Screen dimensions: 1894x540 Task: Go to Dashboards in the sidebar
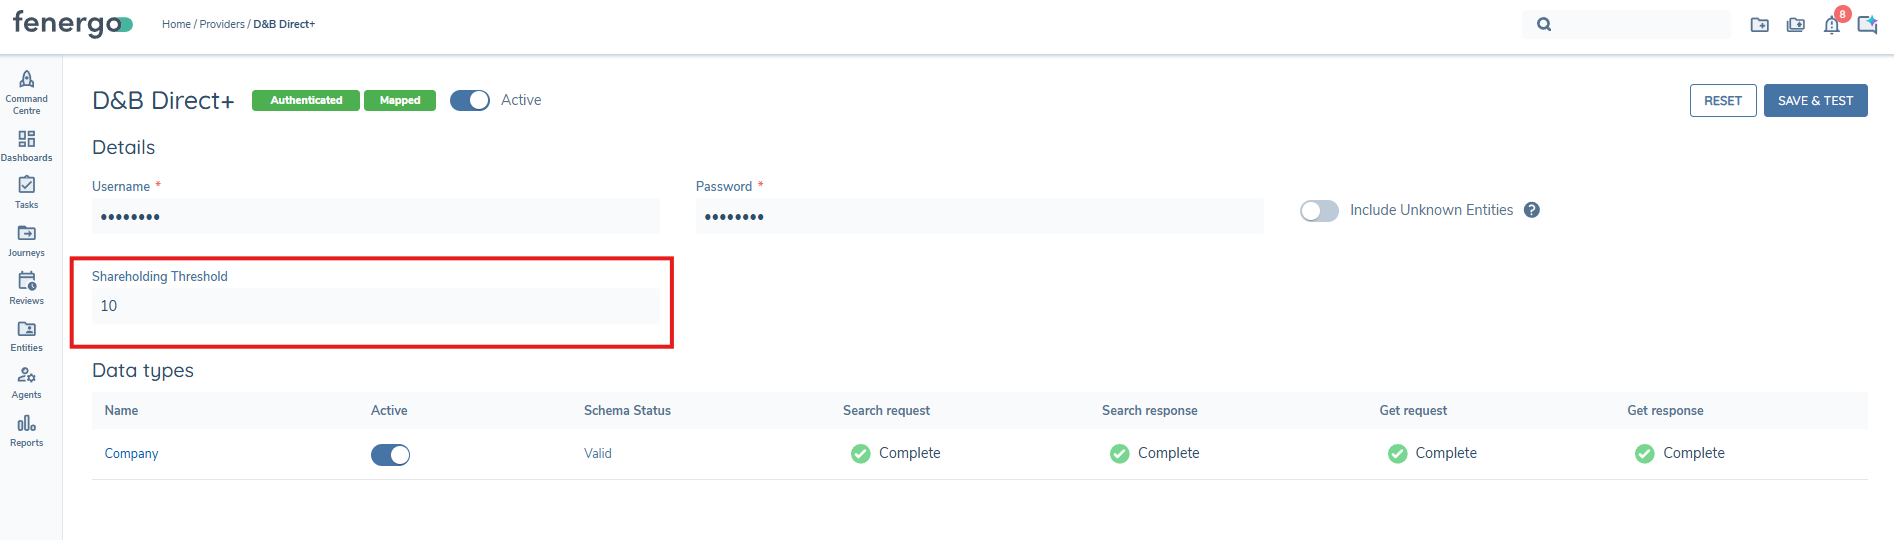click(x=27, y=139)
